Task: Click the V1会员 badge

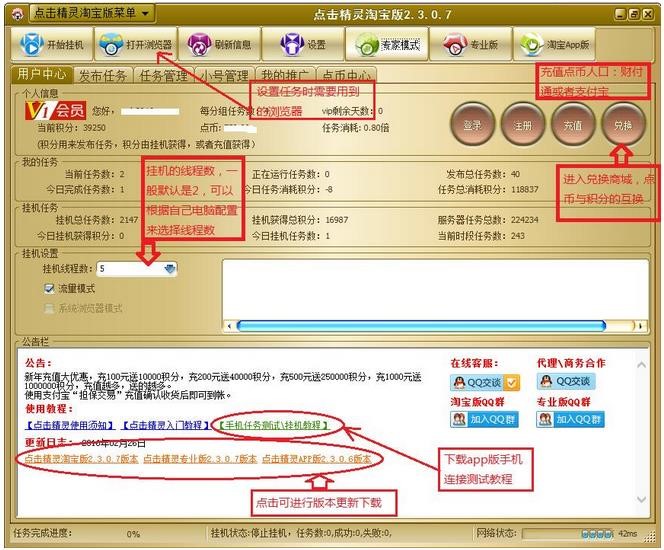Action: 55,111
